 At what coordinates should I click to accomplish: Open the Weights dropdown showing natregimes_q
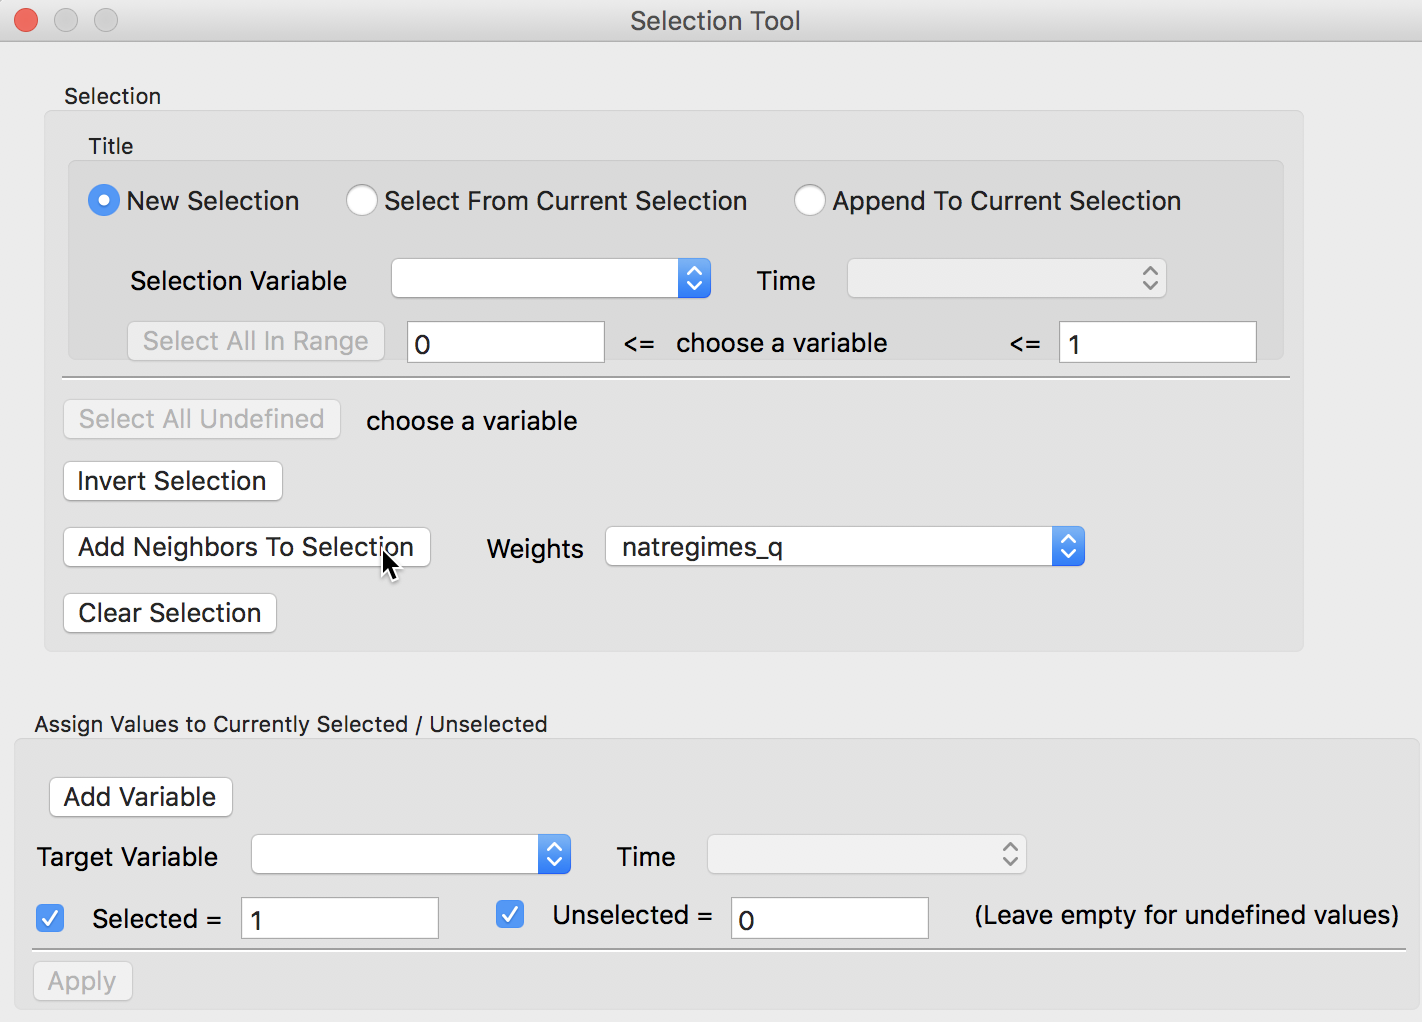click(x=845, y=547)
